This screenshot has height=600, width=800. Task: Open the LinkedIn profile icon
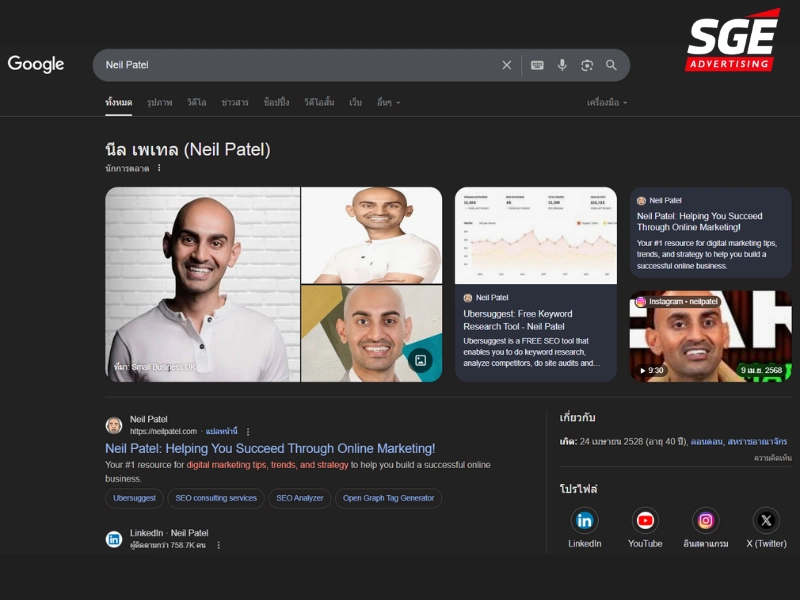tap(585, 520)
